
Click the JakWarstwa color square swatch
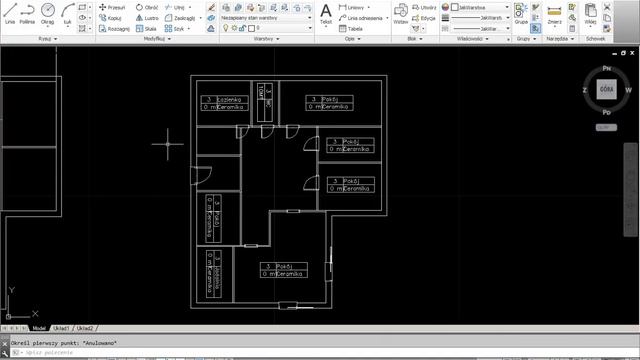coord(454,7)
